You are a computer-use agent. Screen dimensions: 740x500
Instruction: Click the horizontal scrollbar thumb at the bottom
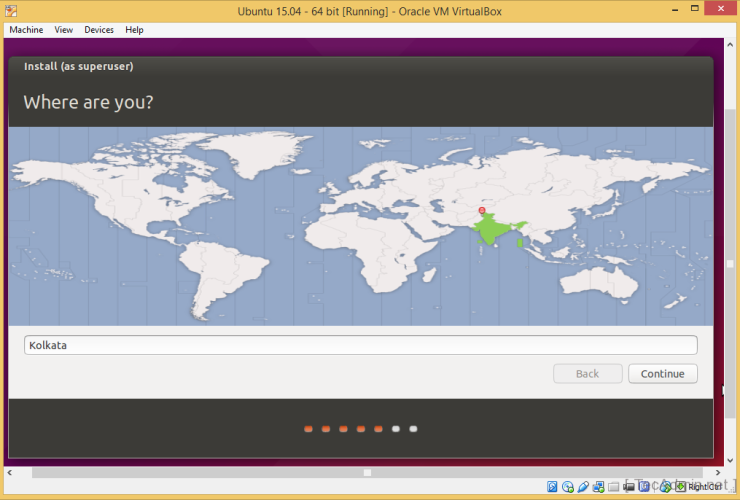point(367,472)
